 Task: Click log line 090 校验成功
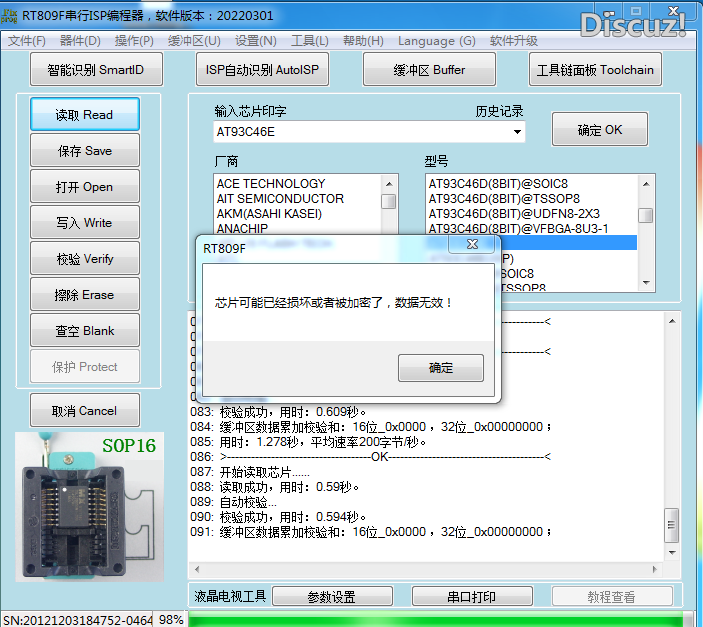[278, 517]
